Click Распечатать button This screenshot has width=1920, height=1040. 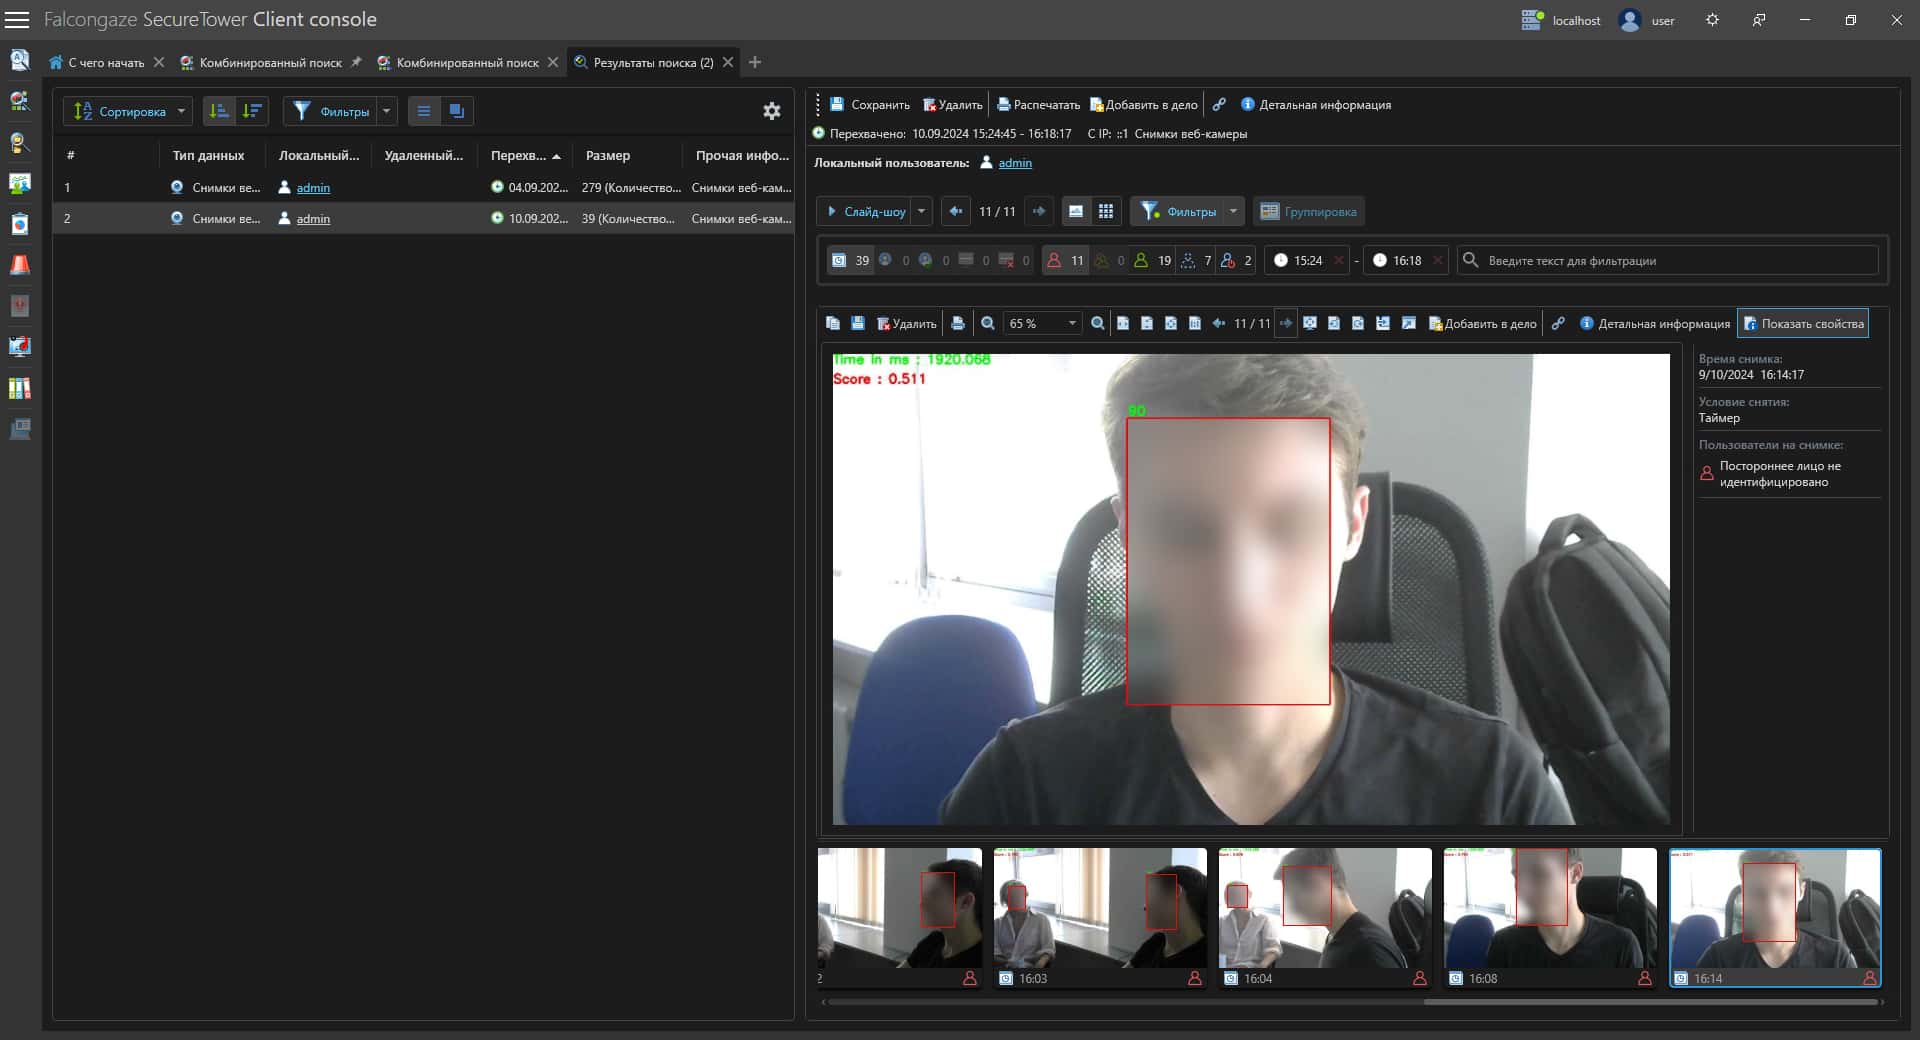tap(1038, 104)
